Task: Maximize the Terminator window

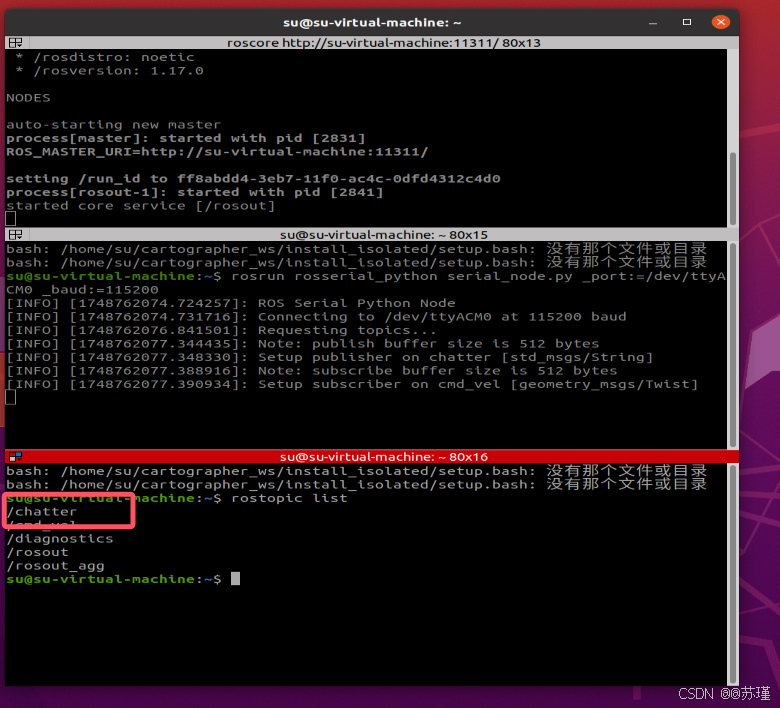Action: tap(686, 22)
